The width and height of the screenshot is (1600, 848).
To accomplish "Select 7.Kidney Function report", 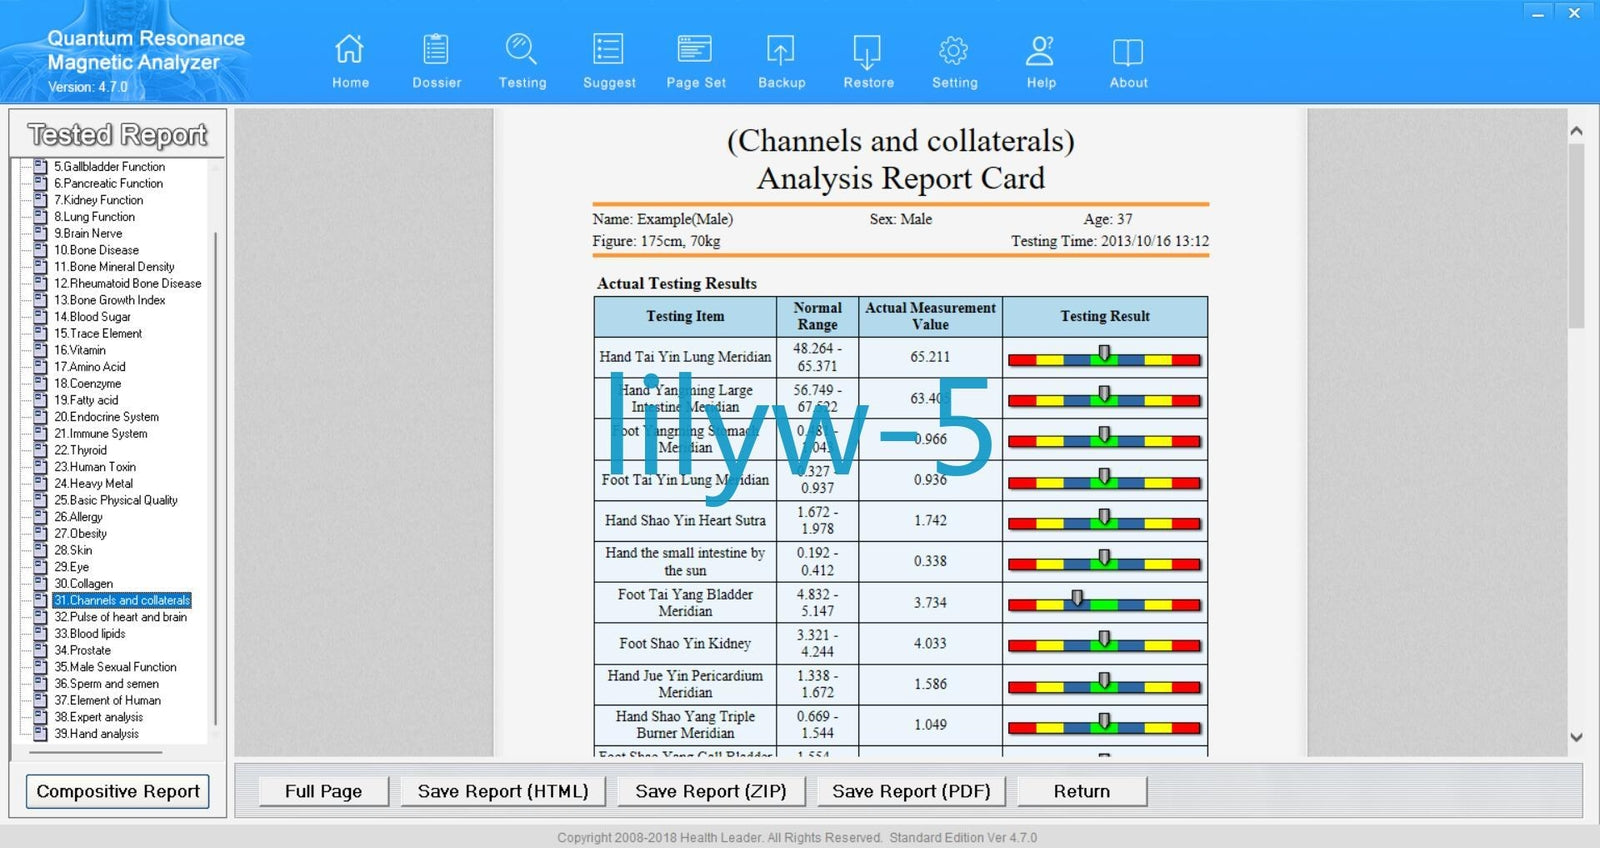I will pos(98,200).
